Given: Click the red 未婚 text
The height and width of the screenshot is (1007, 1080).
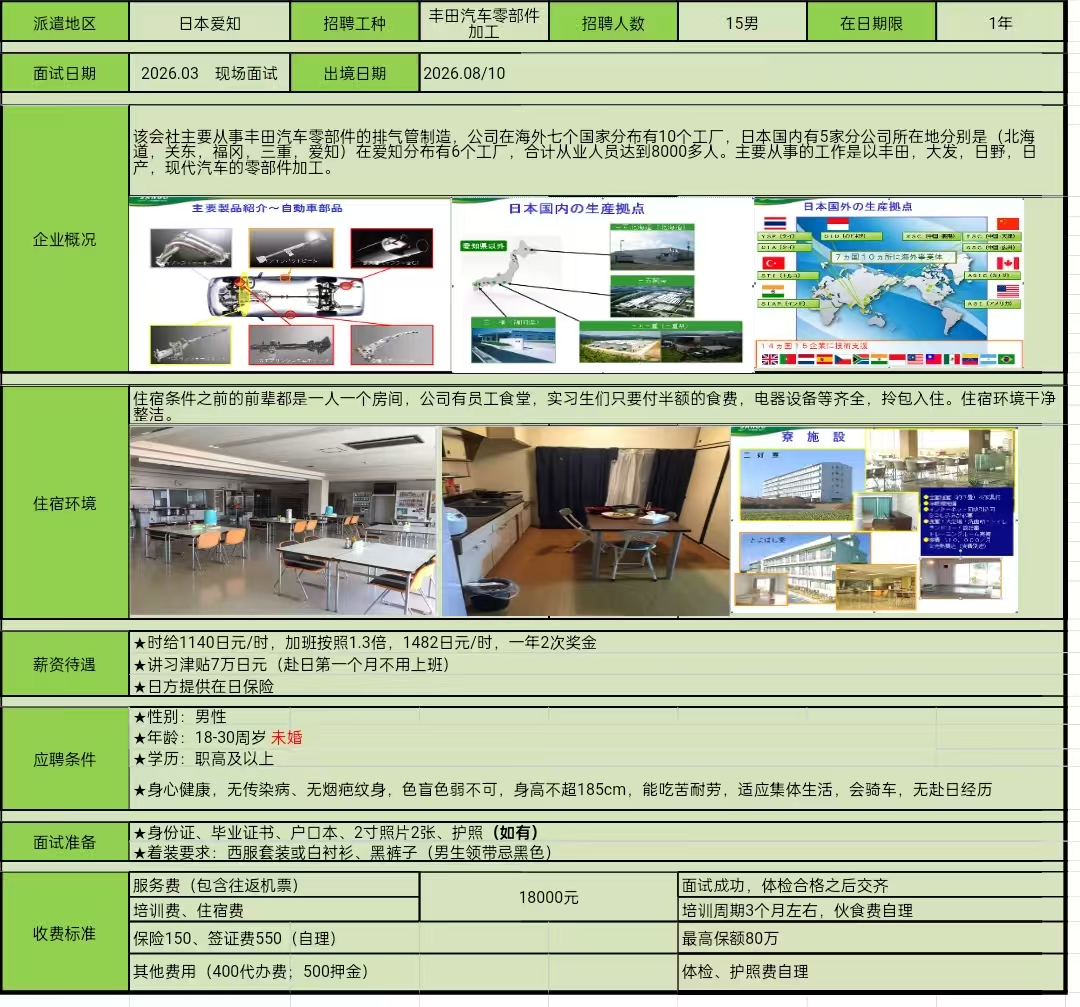Looking at the screenshot, I should point(287,738).
